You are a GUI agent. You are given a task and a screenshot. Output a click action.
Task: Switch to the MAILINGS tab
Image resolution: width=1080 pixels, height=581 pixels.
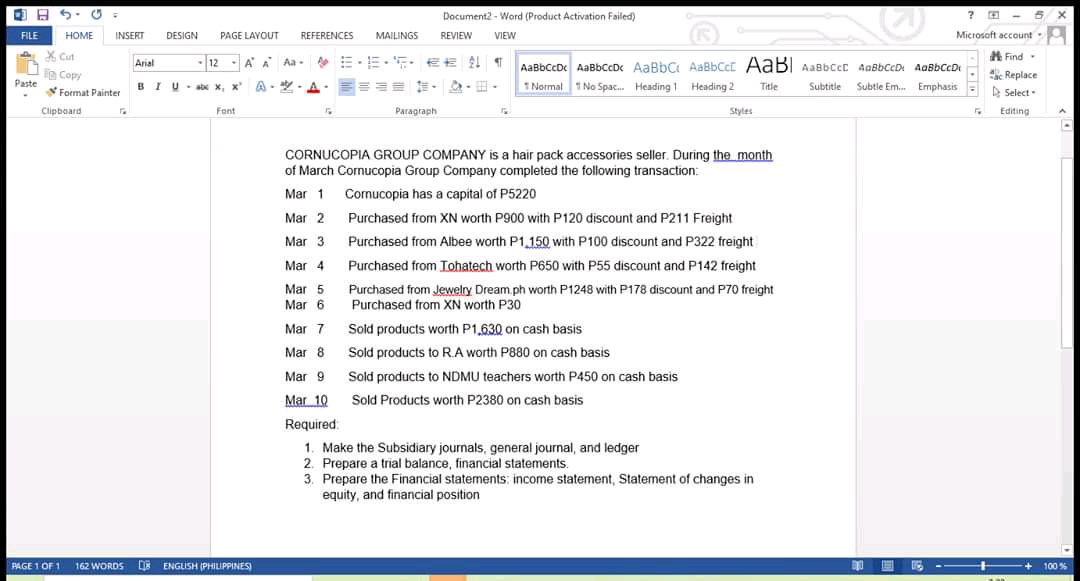(397, 36)
